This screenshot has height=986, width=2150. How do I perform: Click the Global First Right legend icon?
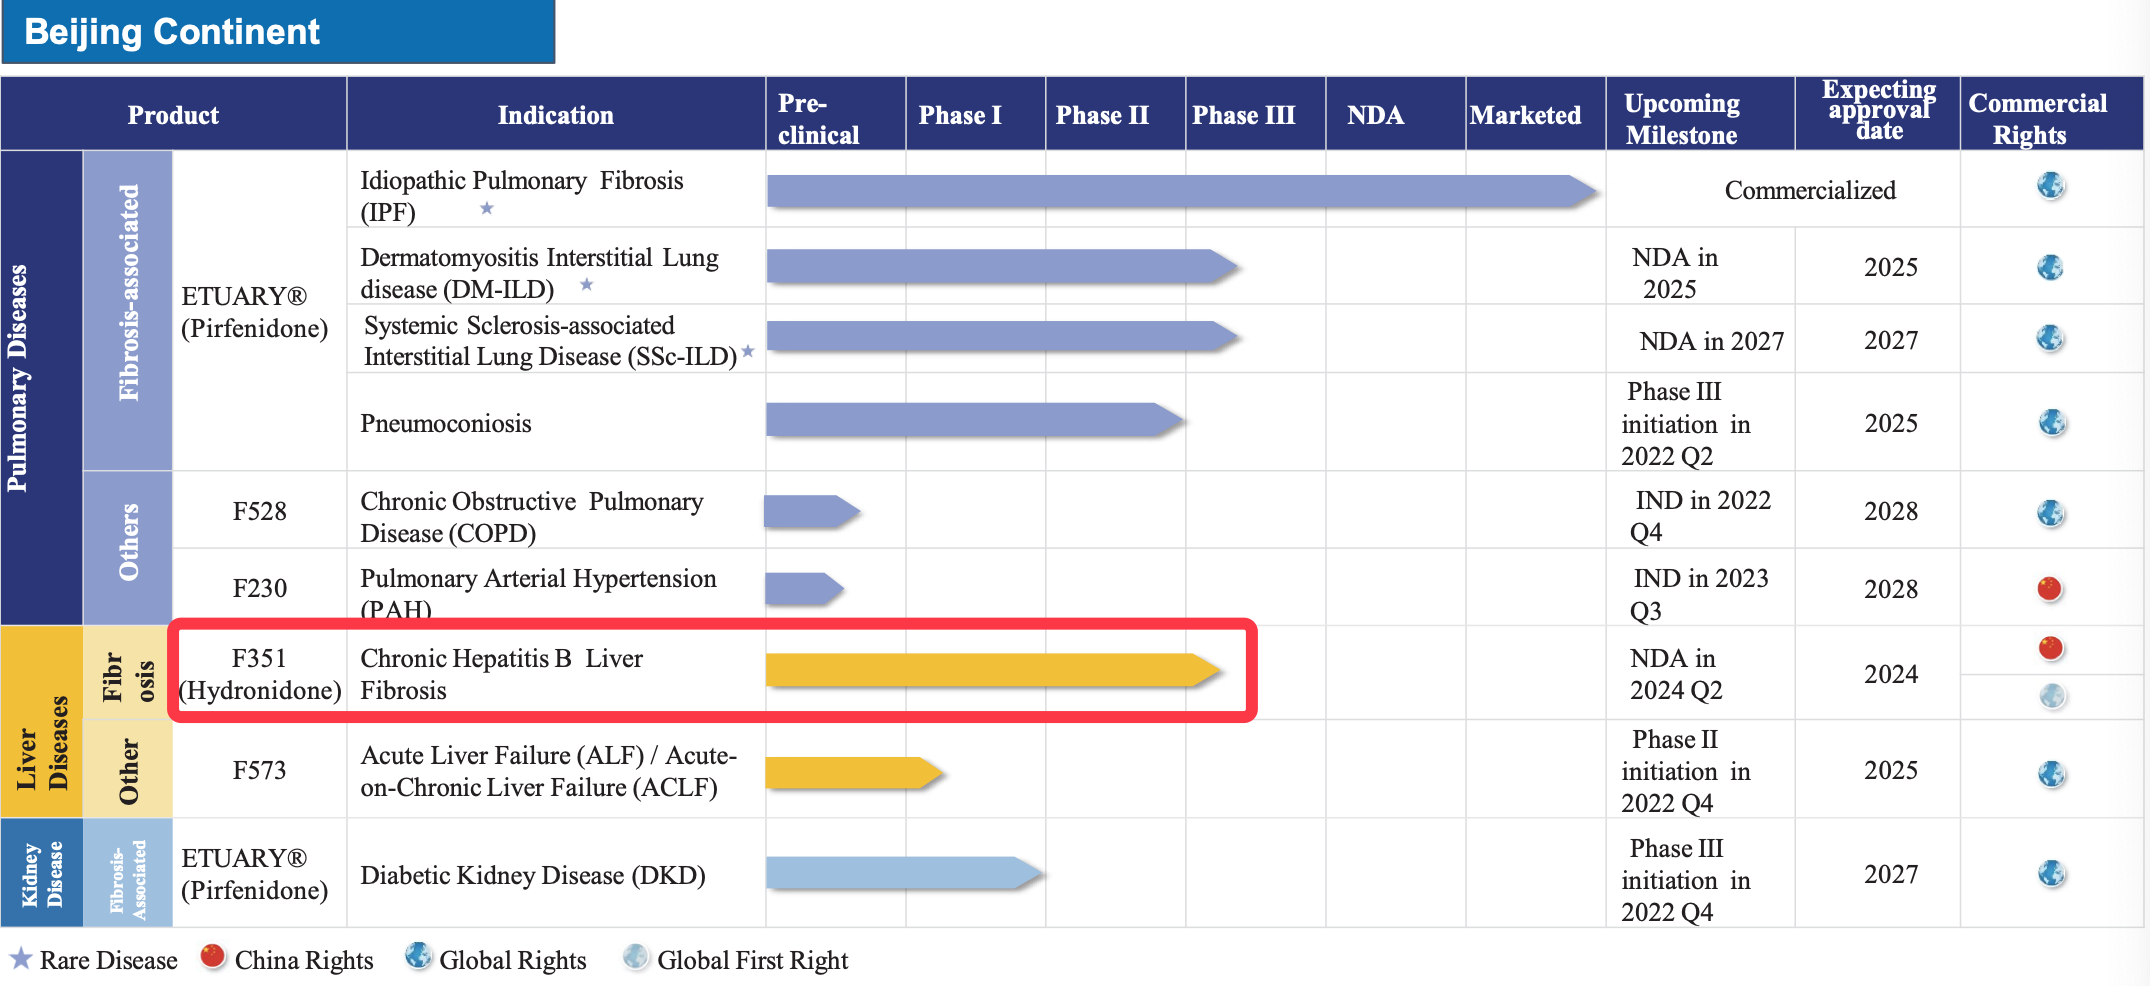click(635, 957)
